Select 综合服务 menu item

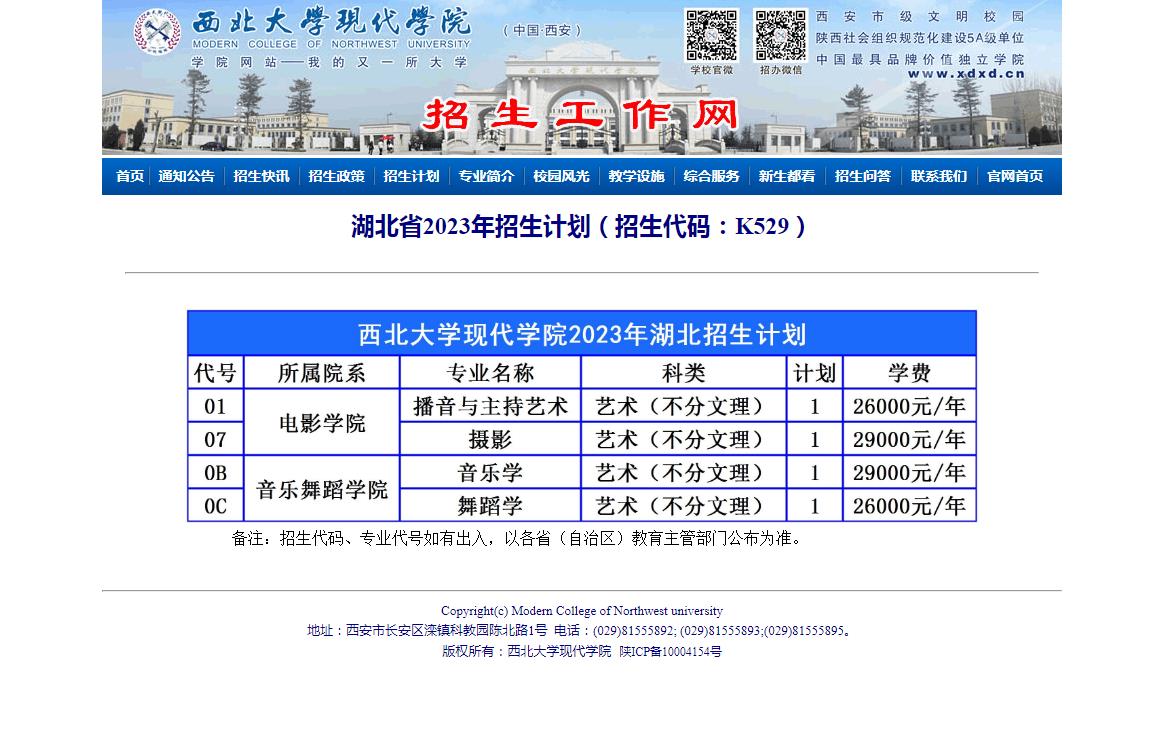(x=711, y=176)
